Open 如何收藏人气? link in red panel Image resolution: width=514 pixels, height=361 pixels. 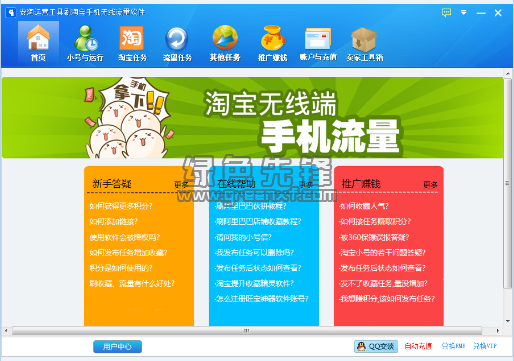pyautogui.click(x=364, y=206)
